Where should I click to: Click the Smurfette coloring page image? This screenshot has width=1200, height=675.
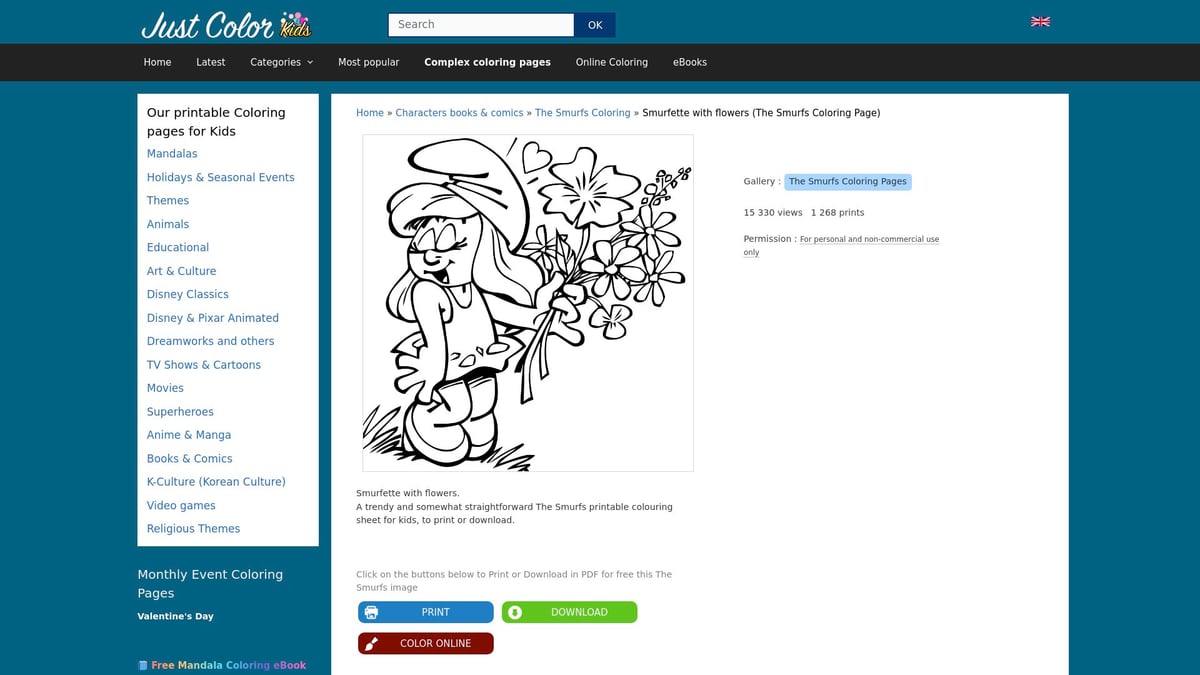click(x=527, y=302)
